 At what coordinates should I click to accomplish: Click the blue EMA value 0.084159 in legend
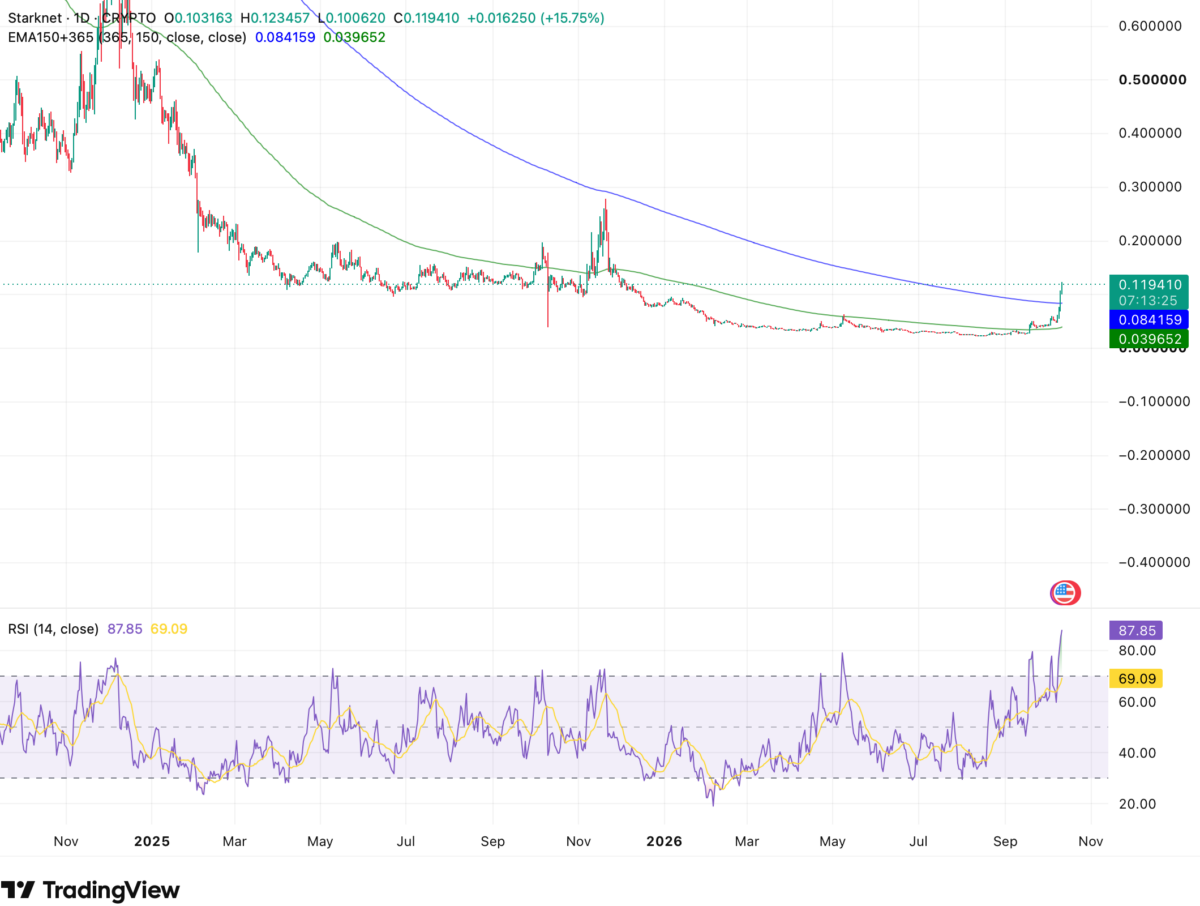[x=286, y=37]
